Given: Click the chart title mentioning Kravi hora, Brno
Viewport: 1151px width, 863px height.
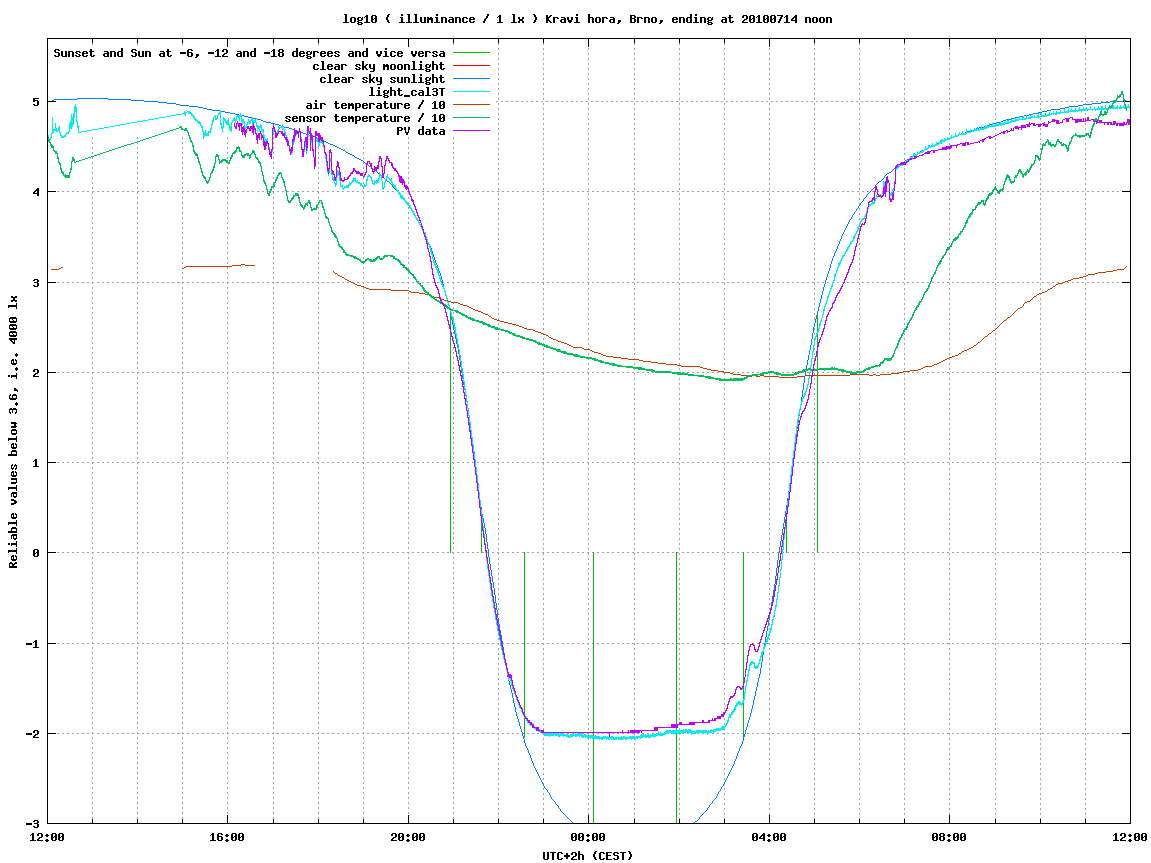Looking at the screenshot, I should pyautogui.click(x=587, y=19).
